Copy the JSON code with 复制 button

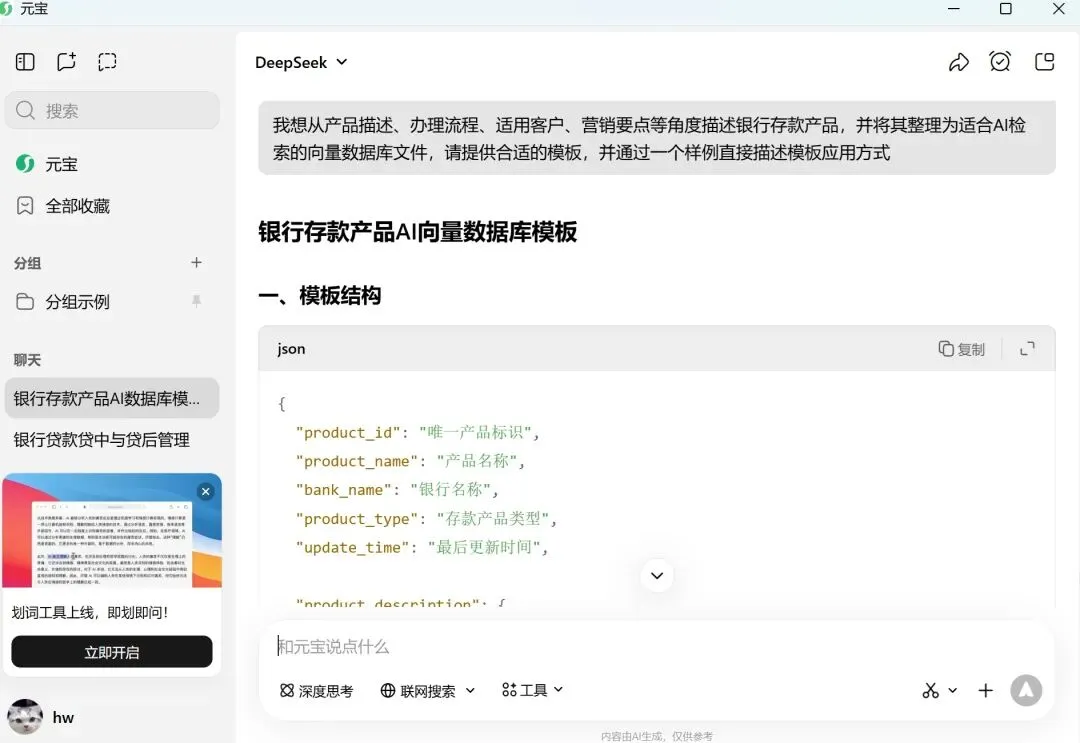pyautogui.click(x=960, y=348)
